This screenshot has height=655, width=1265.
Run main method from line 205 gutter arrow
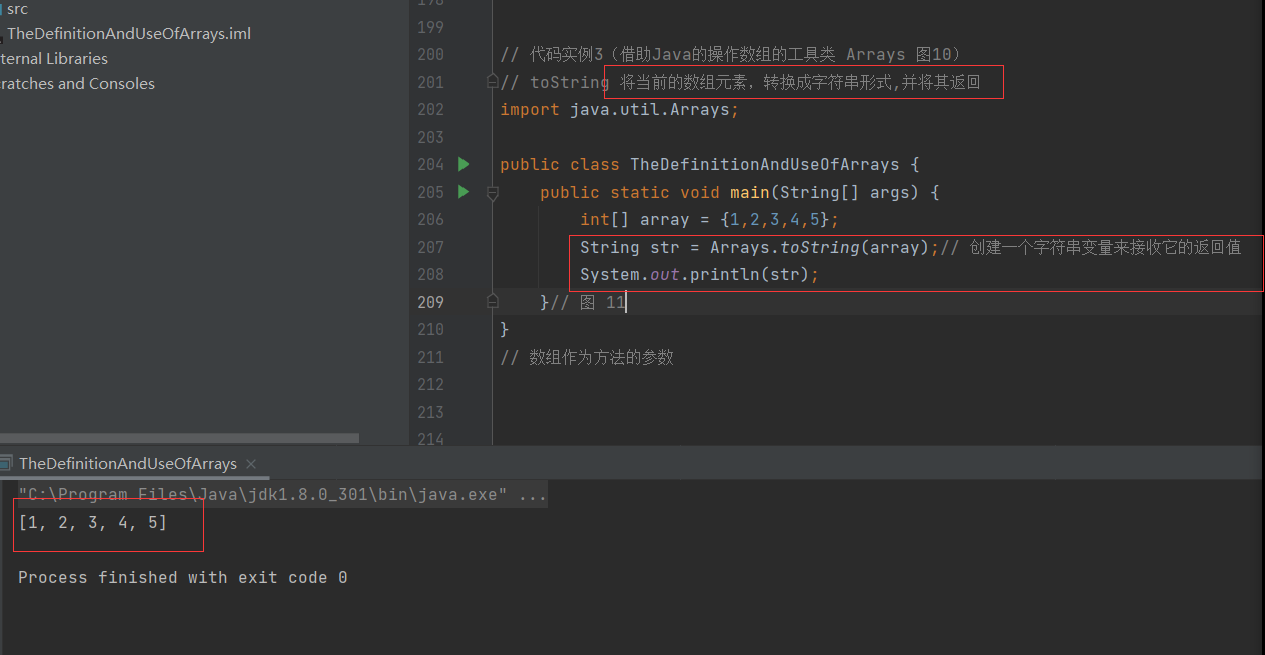tap(463, 191)
